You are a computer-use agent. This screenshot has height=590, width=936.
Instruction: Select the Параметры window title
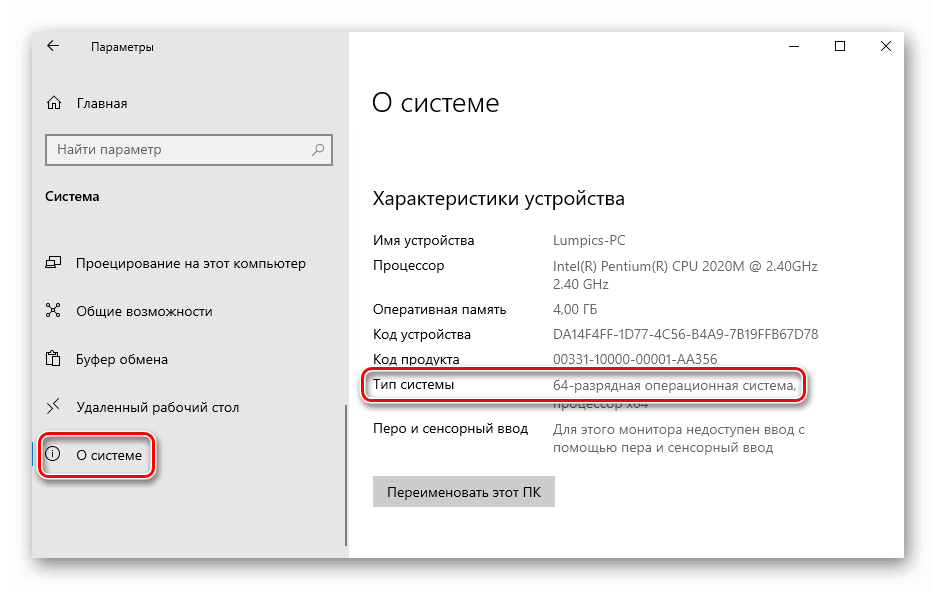click(122, 47)
